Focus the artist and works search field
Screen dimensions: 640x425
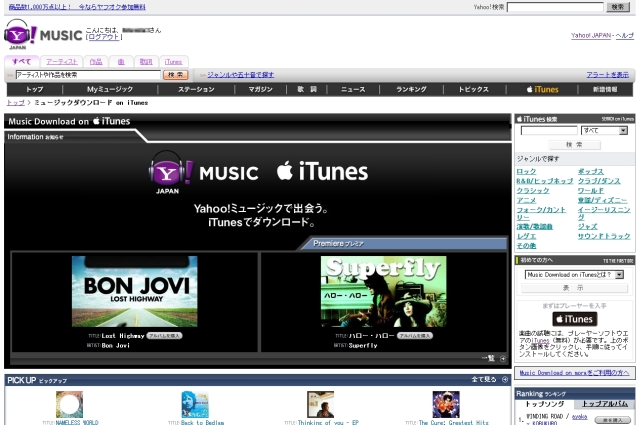[88, 75]
